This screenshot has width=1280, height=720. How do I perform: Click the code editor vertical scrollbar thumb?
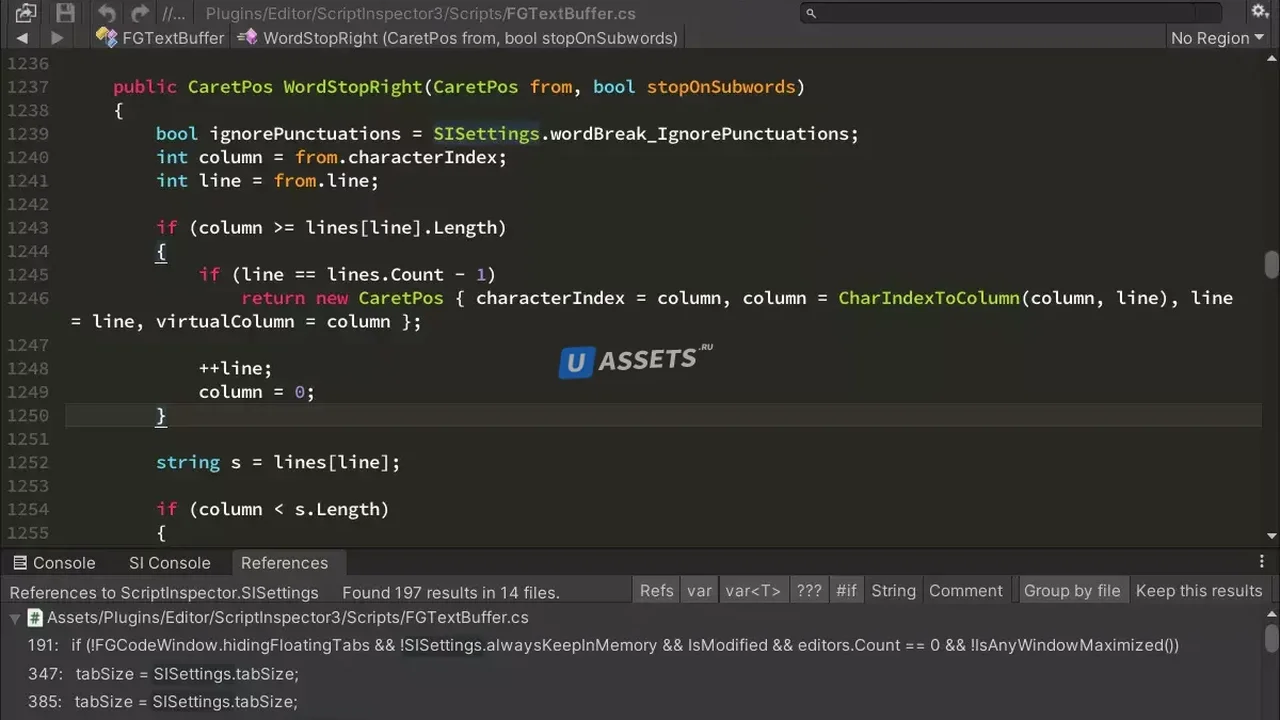point(1271,264)
